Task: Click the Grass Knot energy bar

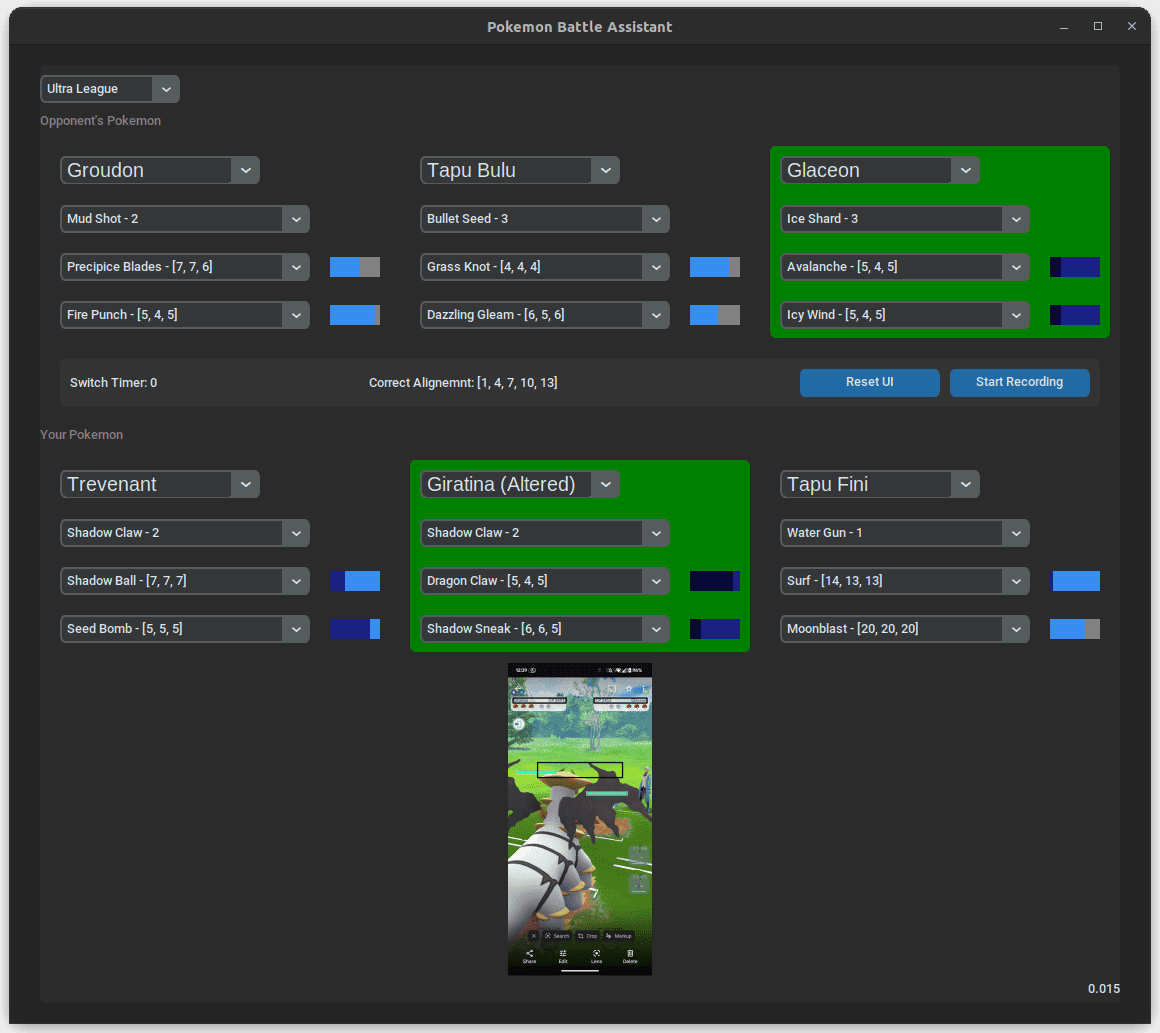Action: tap(715, 267)
